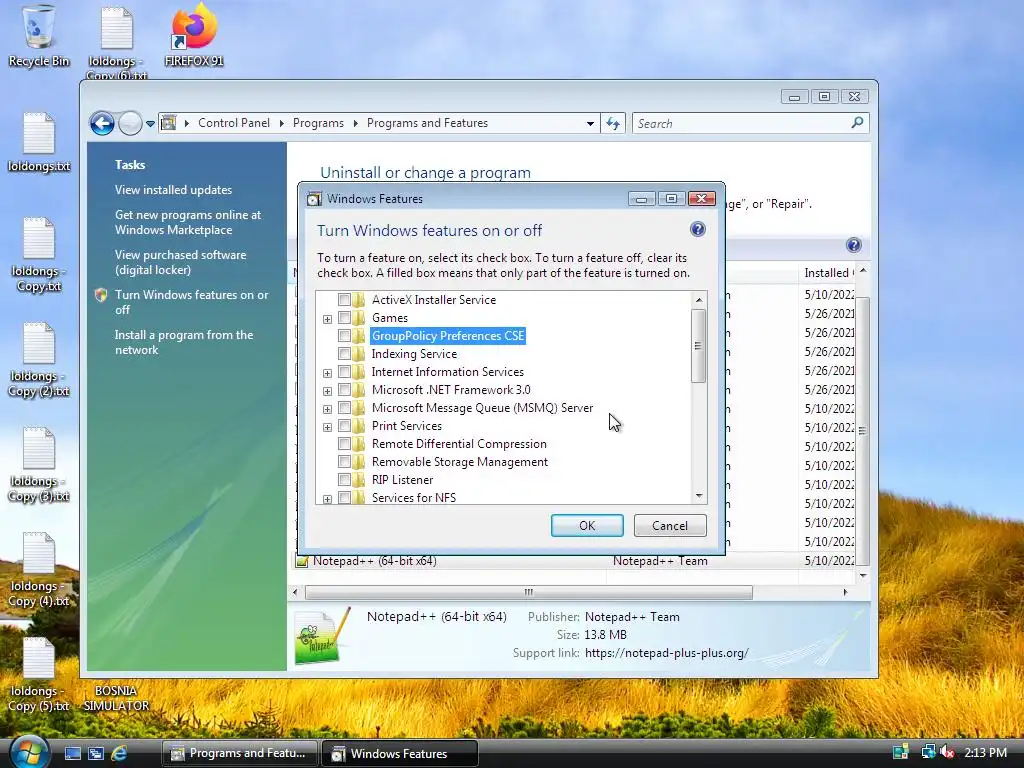Viewport: 1024px width, 768px height.
Task: Click the Notepad++ program icon in details pane
Action: click(x=323, y=636)
